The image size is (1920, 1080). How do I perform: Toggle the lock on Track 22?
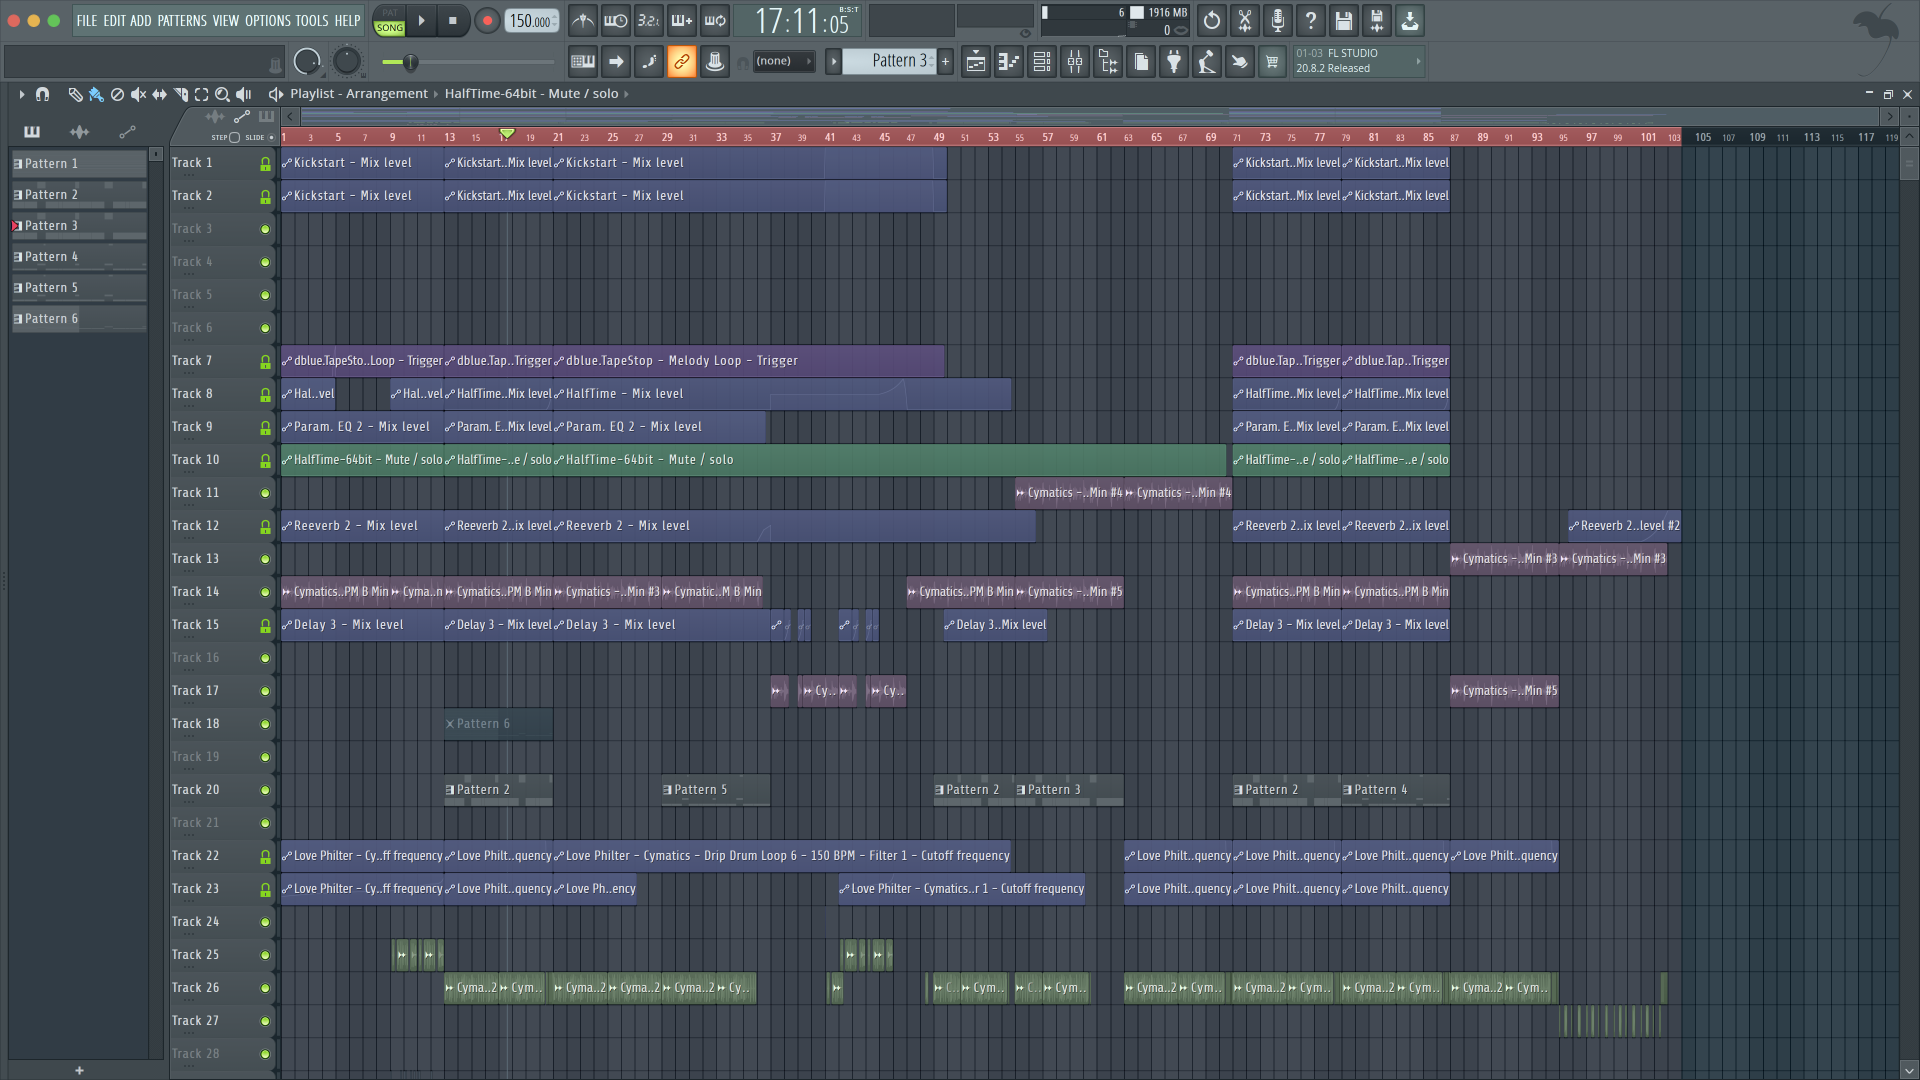tap(265, 857)
